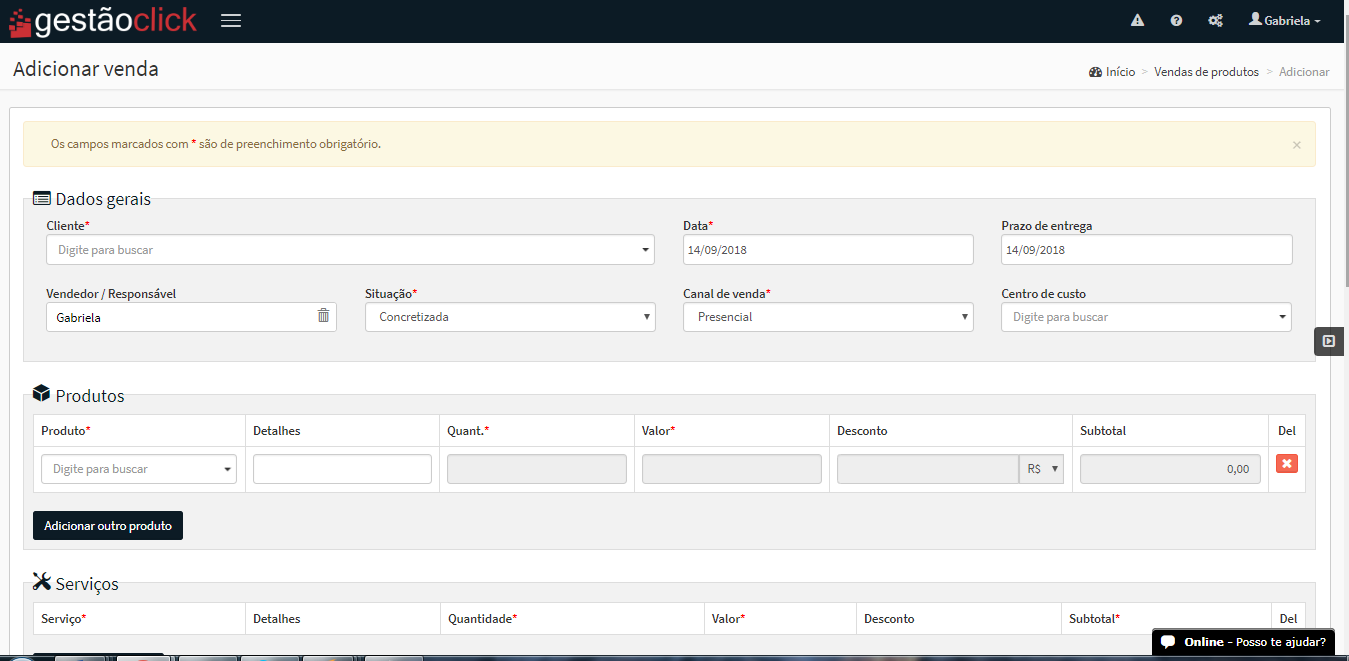Click the Subtotal header in Produtos table
Screen dimensions: 1349x661
[x=1103, y=431]
